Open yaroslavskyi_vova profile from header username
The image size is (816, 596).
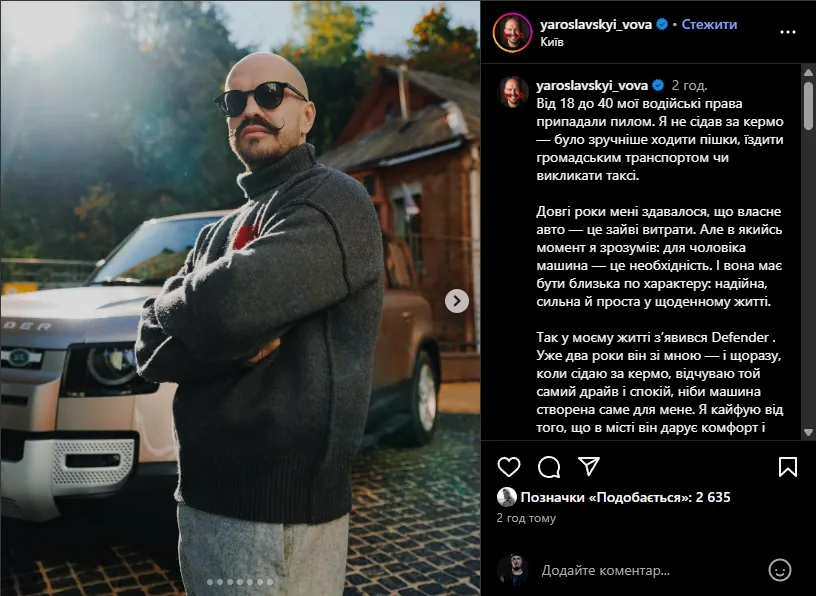[596, 24]
